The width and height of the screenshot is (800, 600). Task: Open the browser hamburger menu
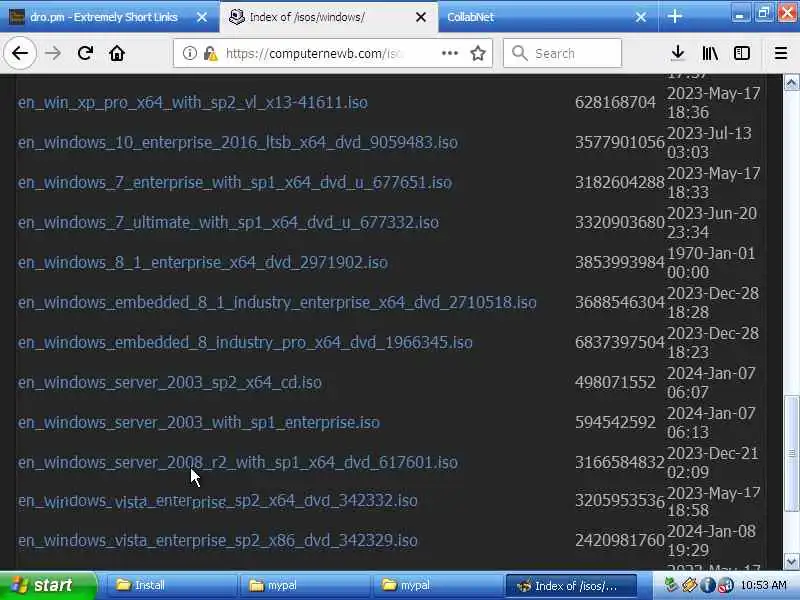click(x=781, y=53)
